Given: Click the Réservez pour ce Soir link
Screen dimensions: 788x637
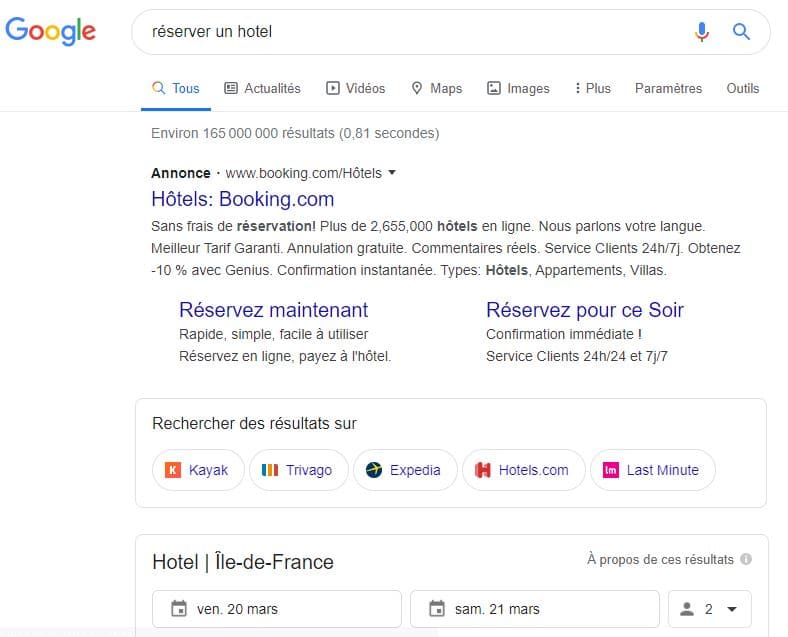Looking at the screenshot, I should [585, 310].
